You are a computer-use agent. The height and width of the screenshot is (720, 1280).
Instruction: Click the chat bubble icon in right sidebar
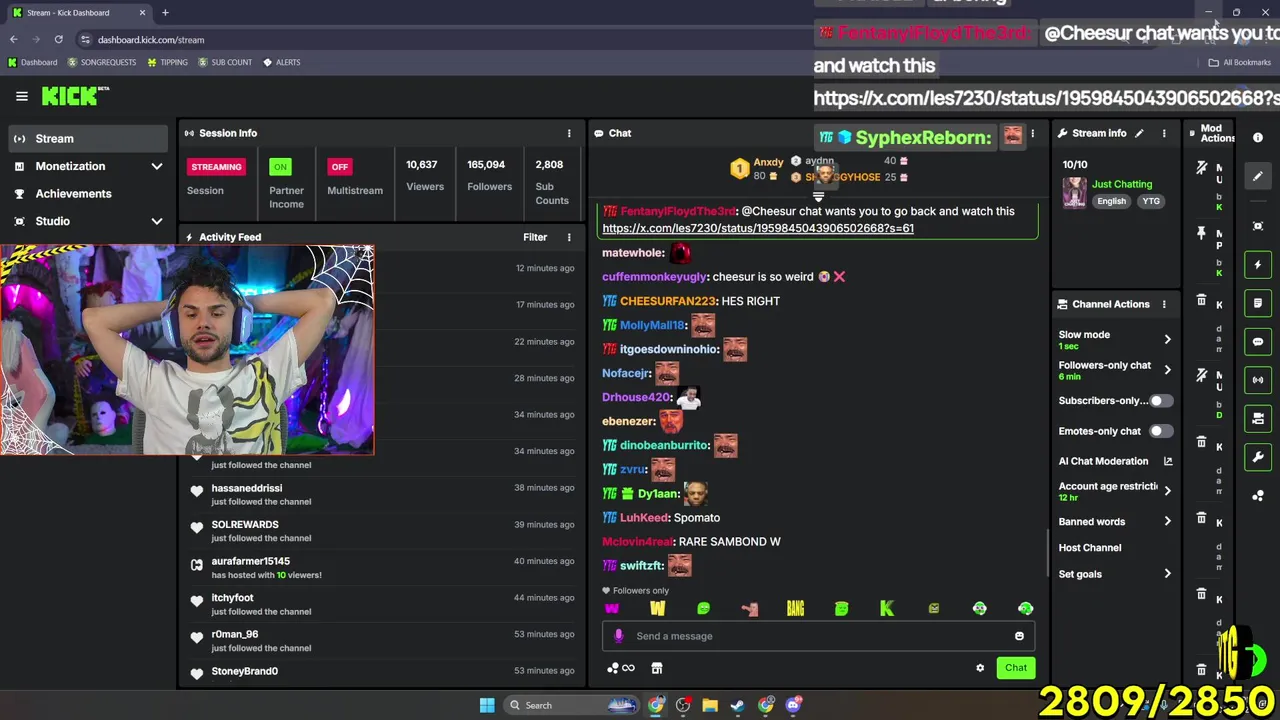coord(1258,341)
